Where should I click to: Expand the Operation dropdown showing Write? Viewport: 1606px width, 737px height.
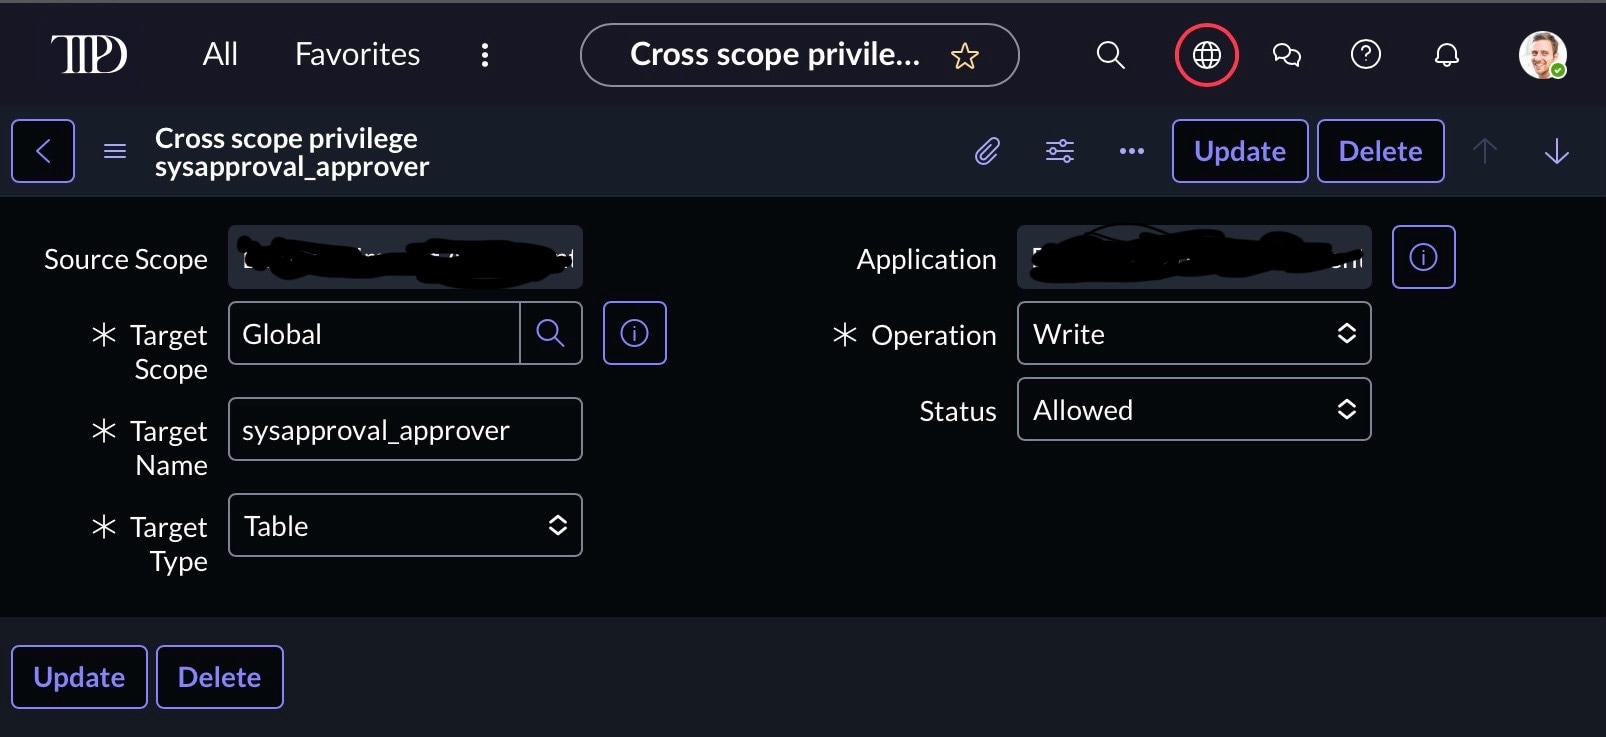[1193, 334]
